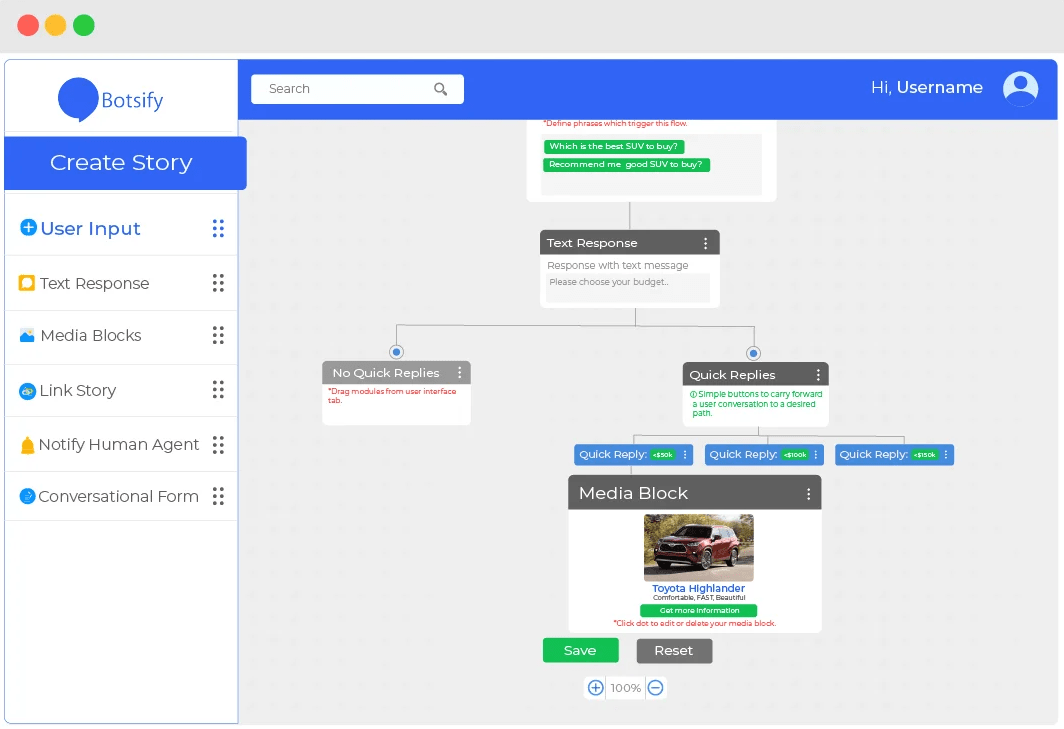
Task: Select the connector dot above No Quick Replies
Action: (x=396, y=352)
